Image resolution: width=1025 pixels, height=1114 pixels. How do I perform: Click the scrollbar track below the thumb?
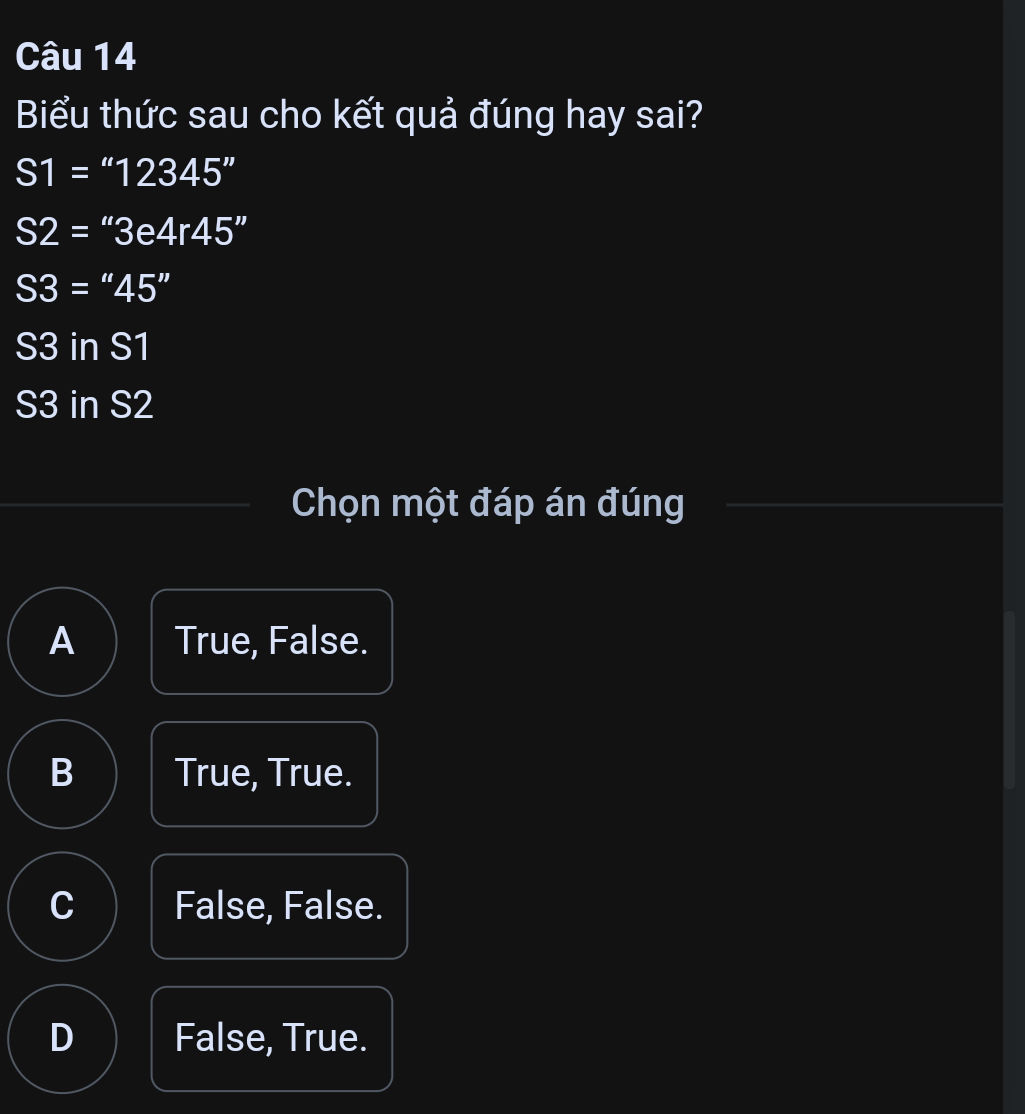1009,952
